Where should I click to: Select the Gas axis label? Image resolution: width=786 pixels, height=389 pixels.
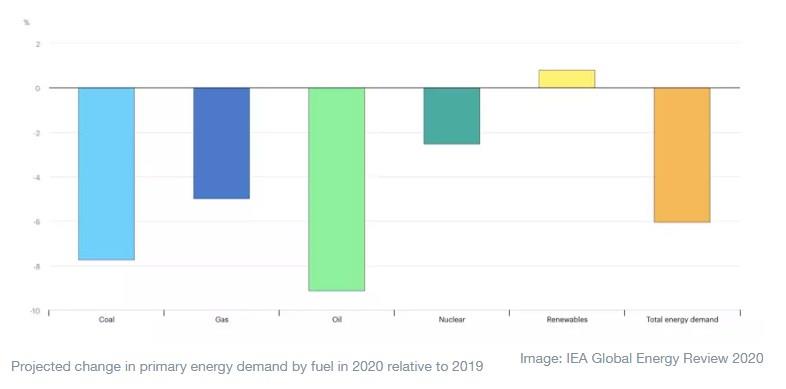click(x=222, y=319)
